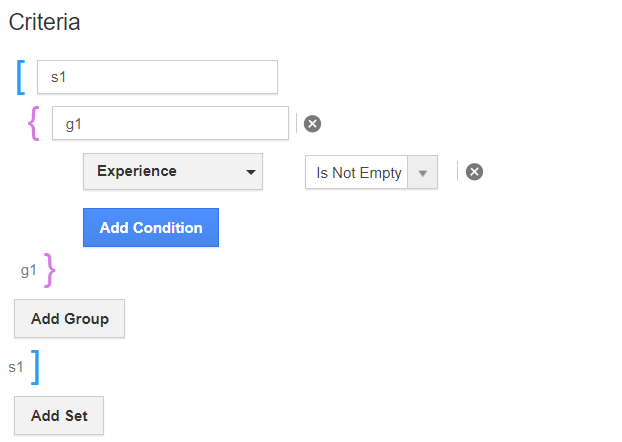Click the caret arrow on the Experience dropdown
Viewport: 622px width, 442px height.
click(249, 172)
